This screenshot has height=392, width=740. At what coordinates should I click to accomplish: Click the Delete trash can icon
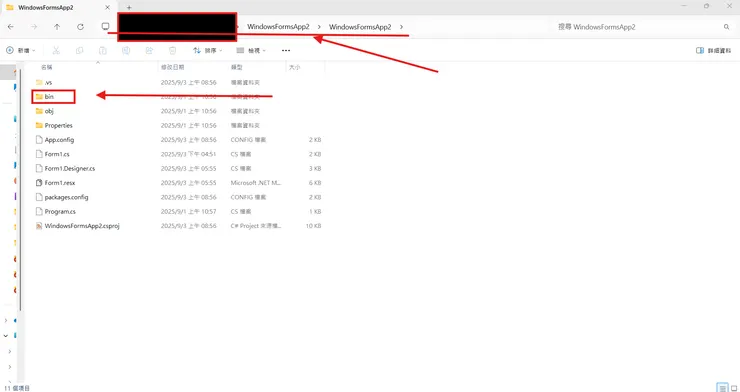[173, 50]
